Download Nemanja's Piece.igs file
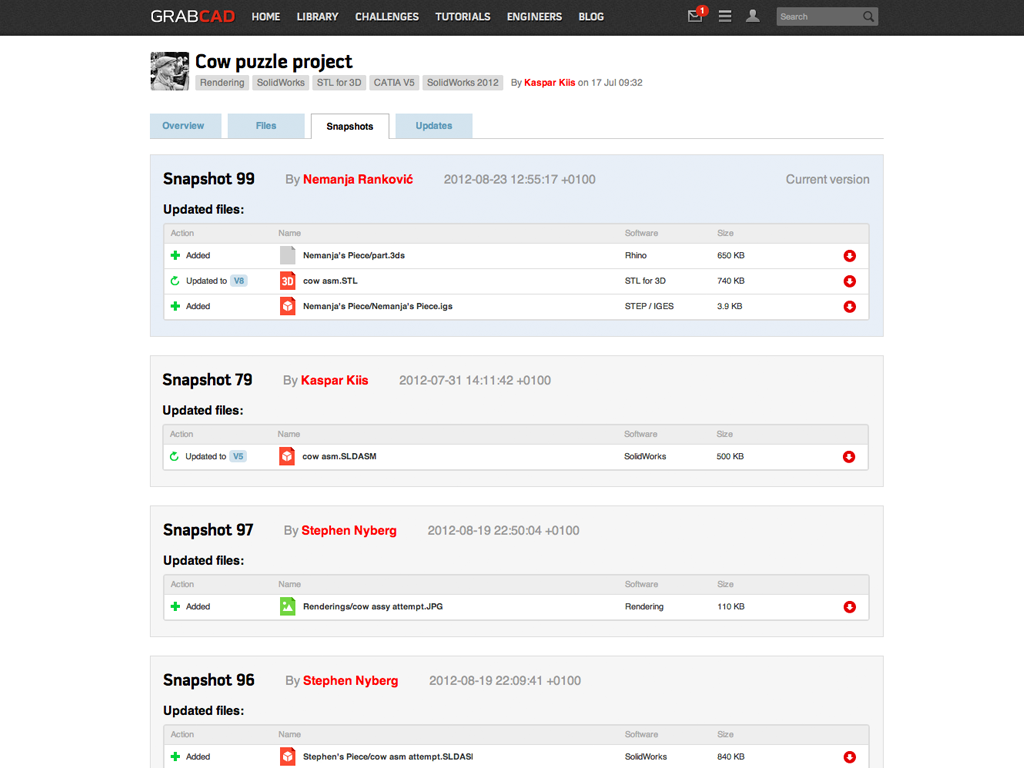The height and width of the screenshot is (768, 1024). [x=849, y=307]
